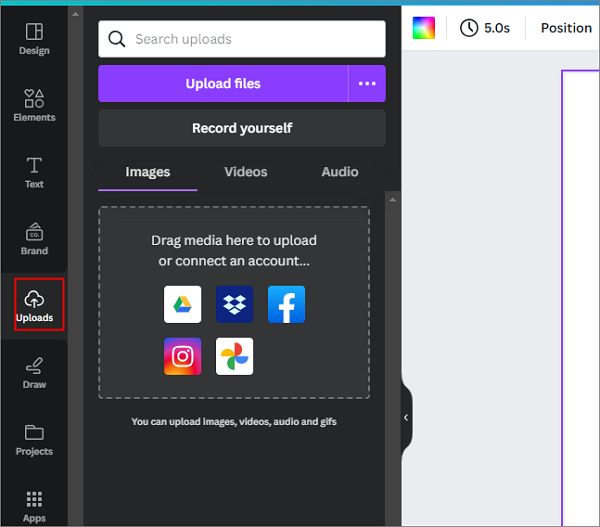The height and width of the screenshot is (527, 600).
Task: Open more upload options via three dots
Action: point(367,83)
